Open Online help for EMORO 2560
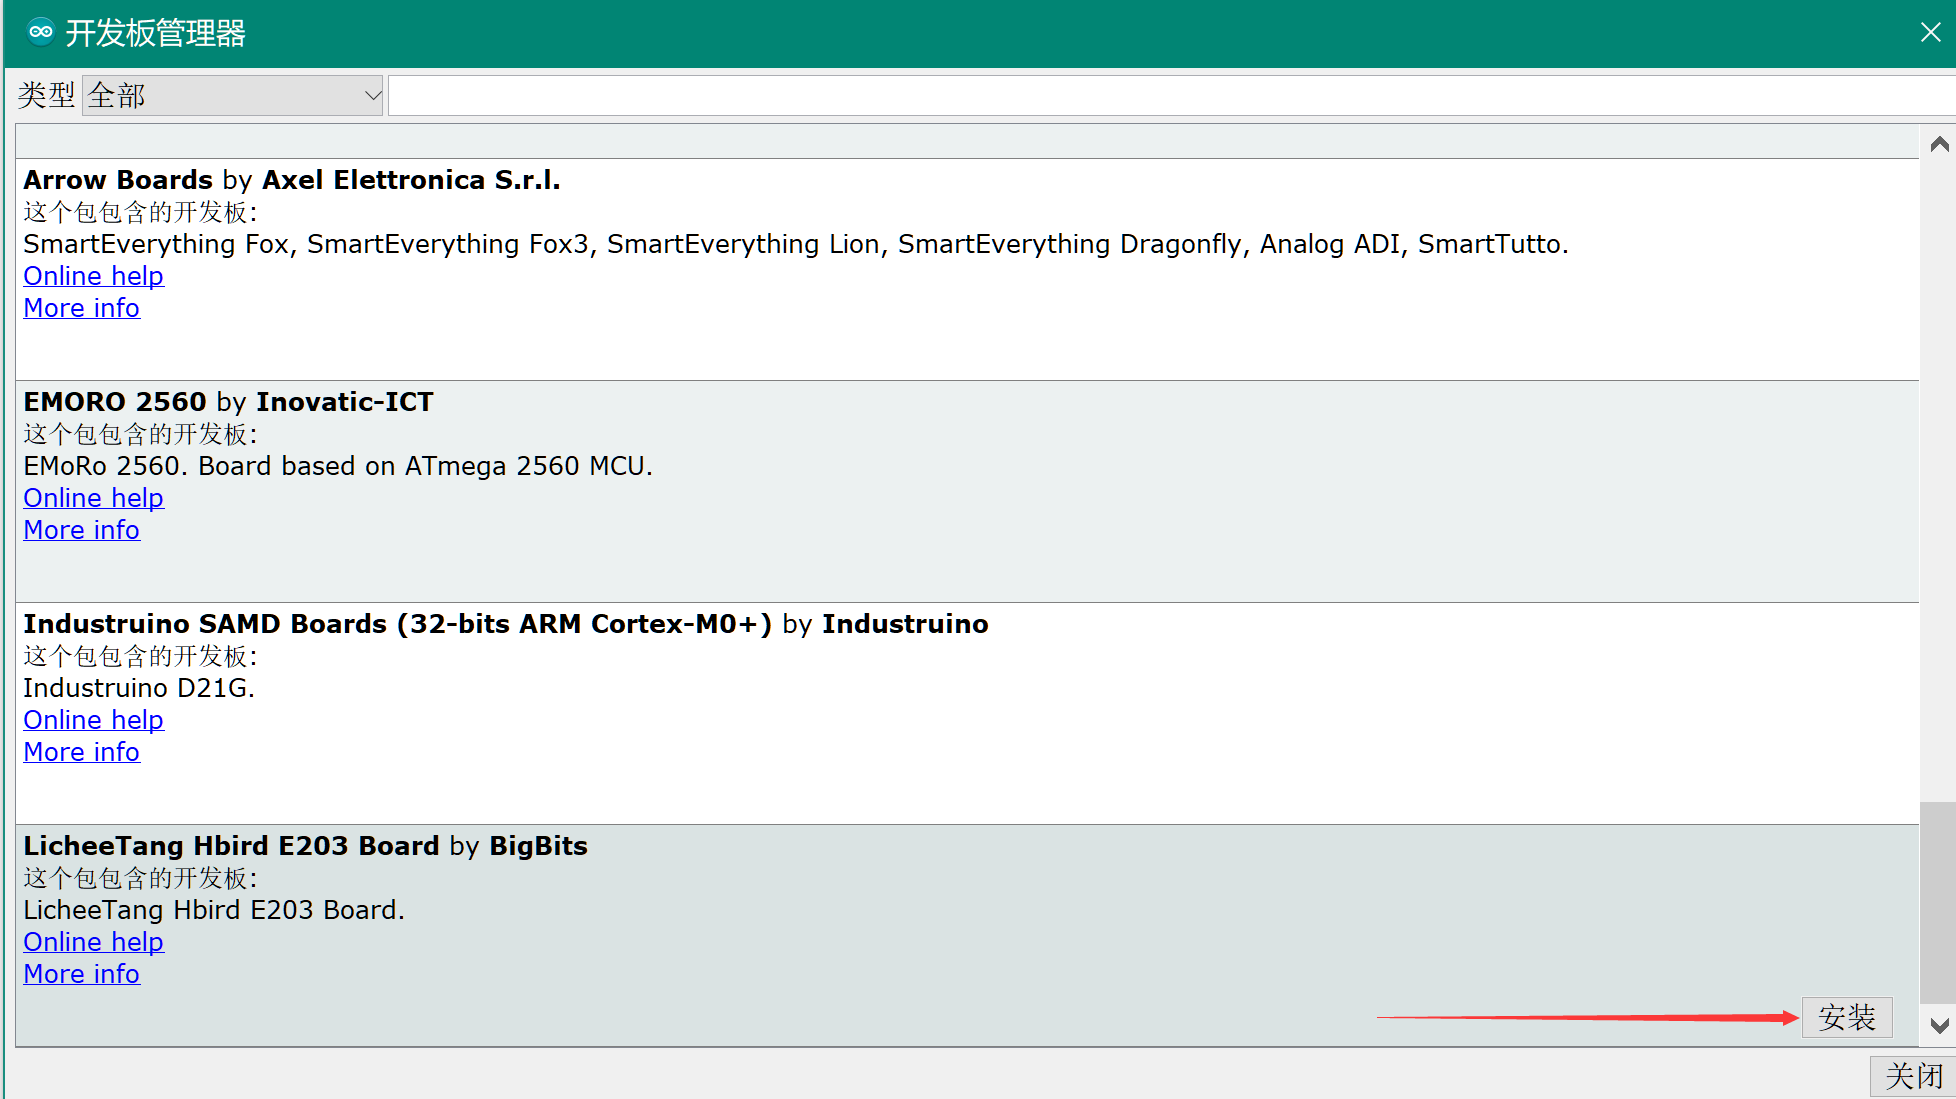The width and height of the screenshot is (1956, 1099). (93, 498)
